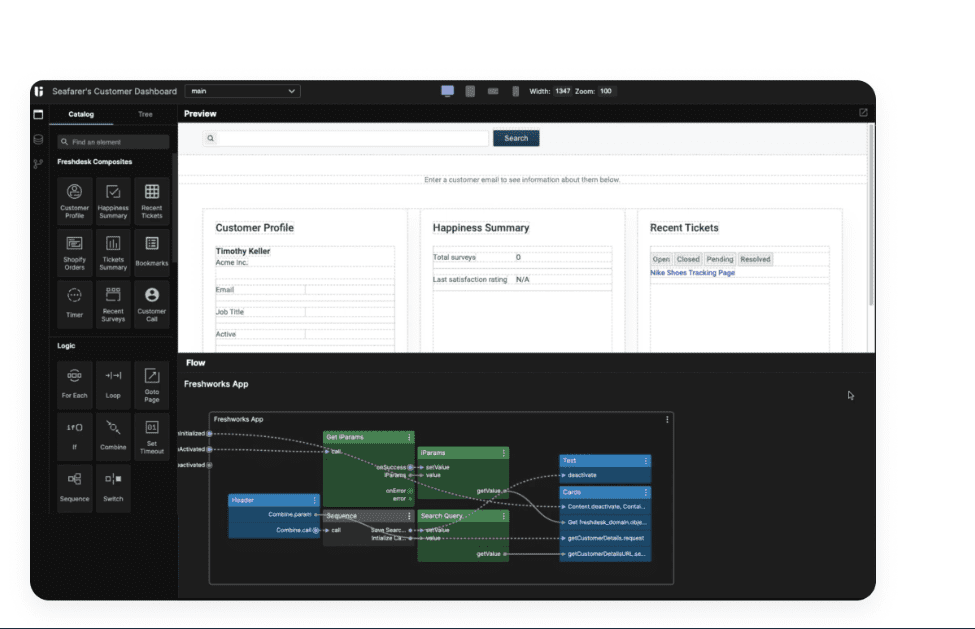Filter tickets by the Resolved tab
Viewport: 975px width, 629px height.
click(756, 259)
